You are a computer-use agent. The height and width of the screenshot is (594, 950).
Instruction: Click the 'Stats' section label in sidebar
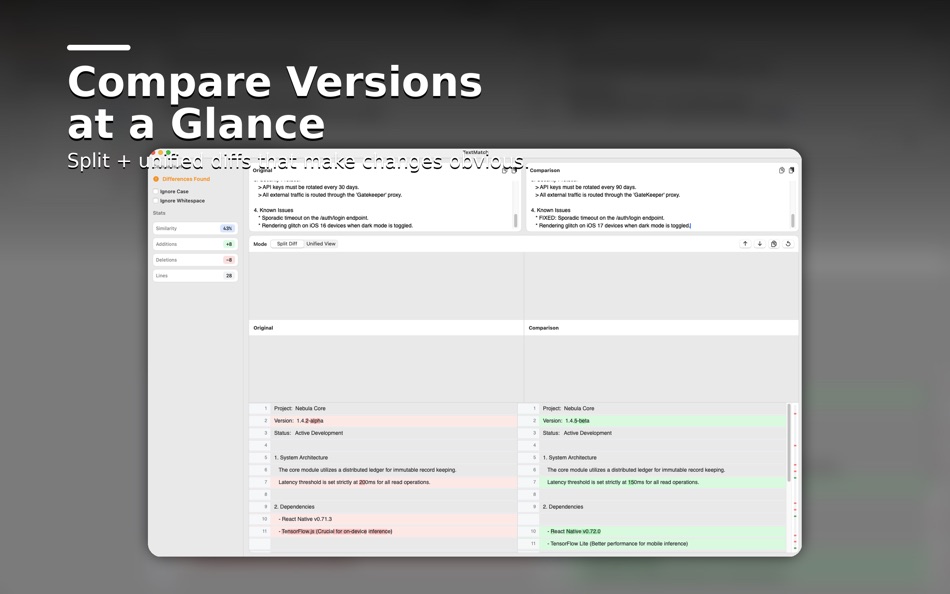(x=159, y=213)
